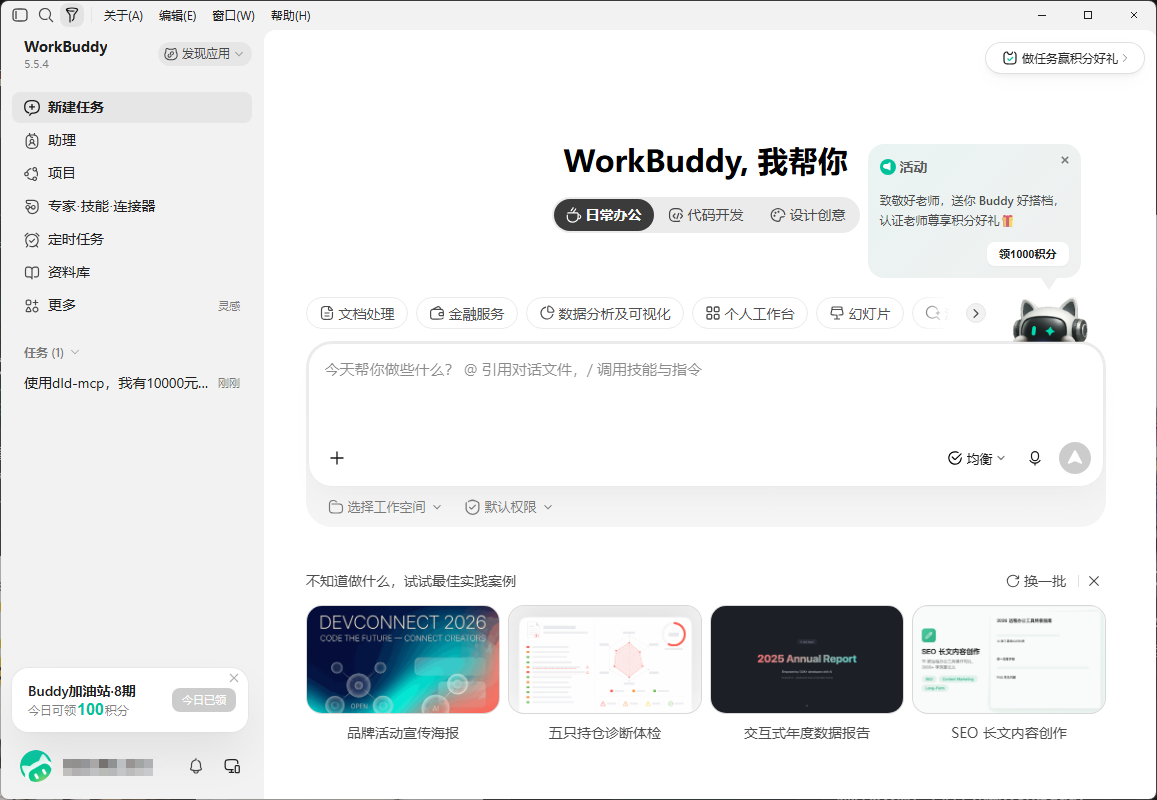
Task: Open 助理 in the sidebar
Action: tap(132, 140)
